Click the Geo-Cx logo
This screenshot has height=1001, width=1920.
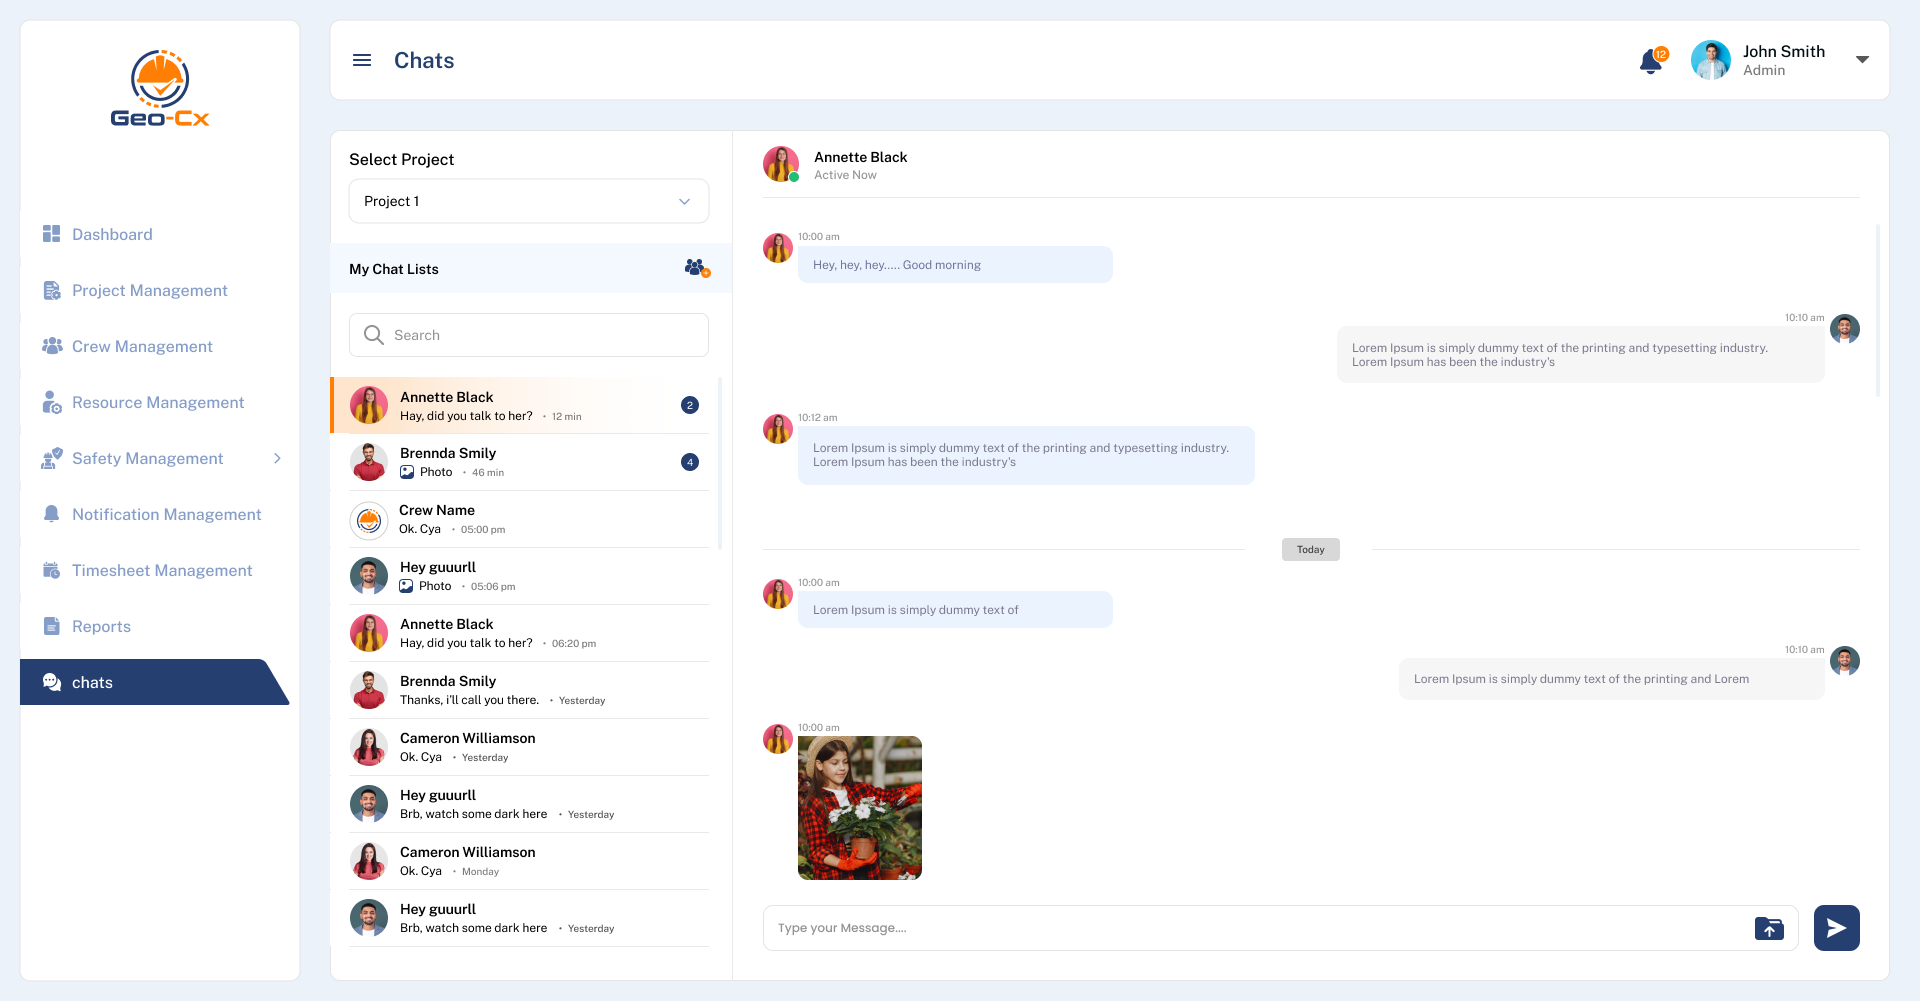[160, 89]
